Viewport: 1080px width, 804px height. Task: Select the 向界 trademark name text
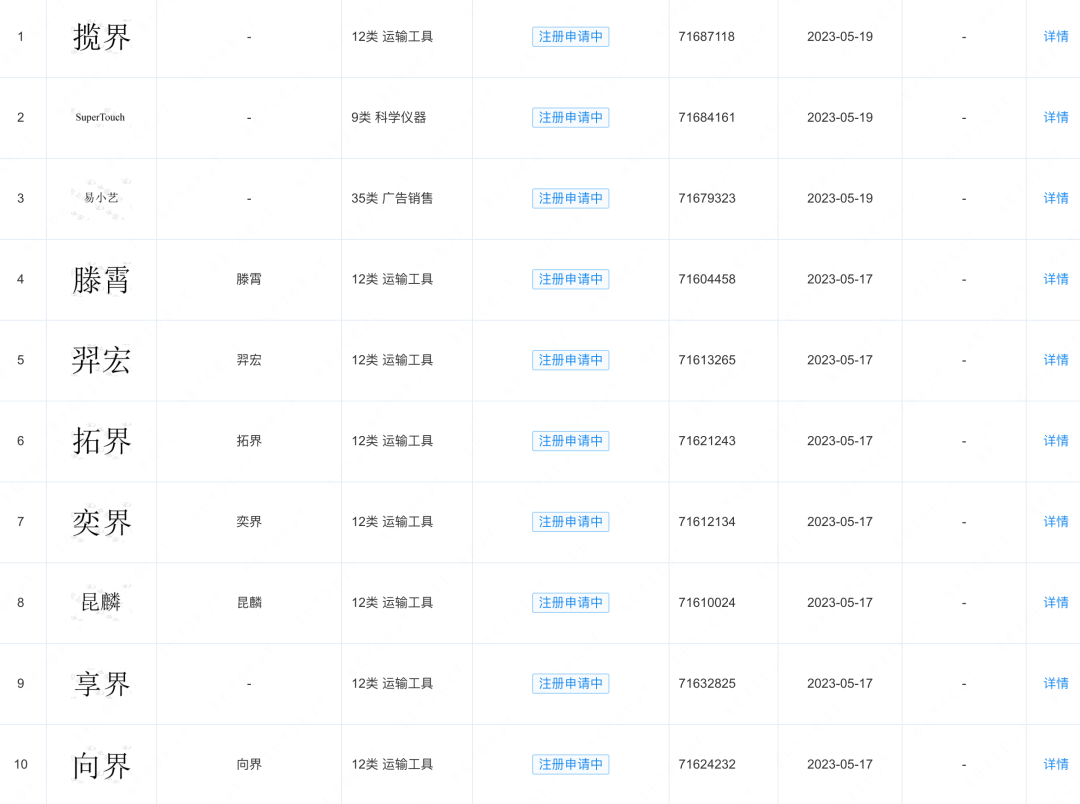(x=249, y=764)
